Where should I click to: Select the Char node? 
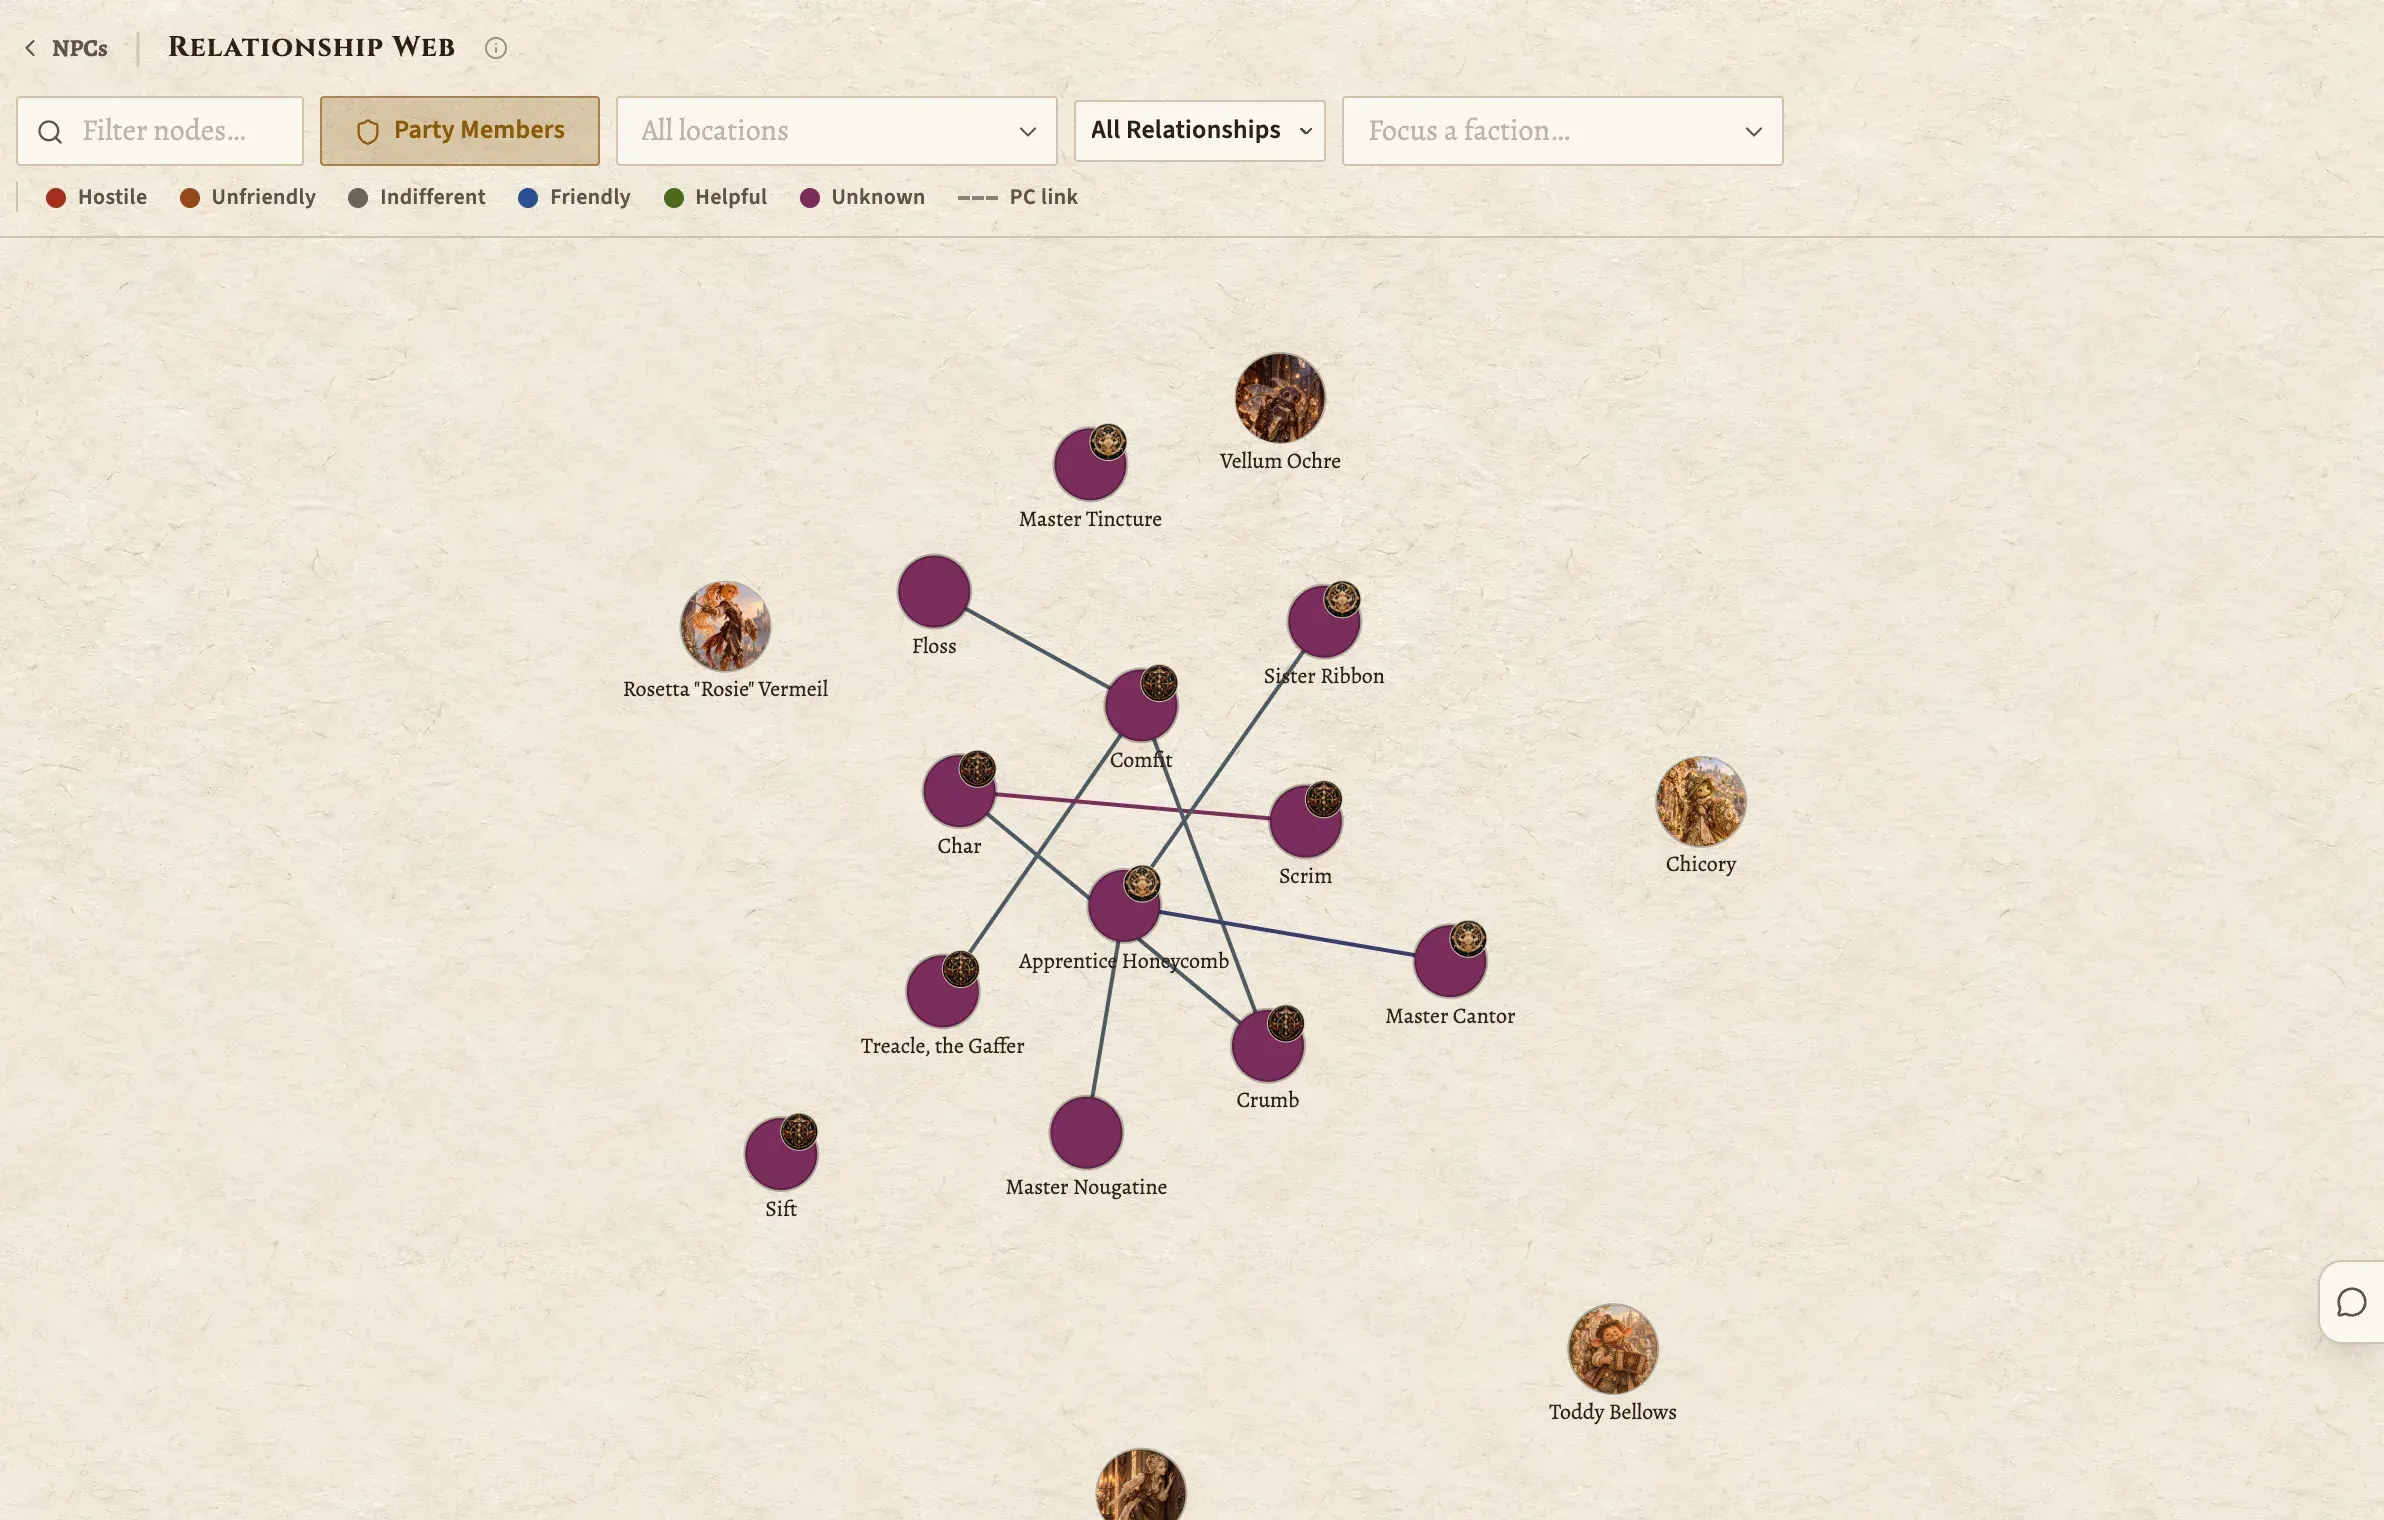959,791
